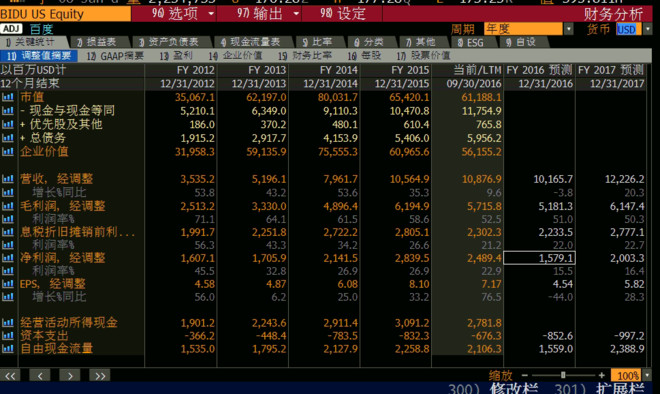
Task: Switch to the 分类 tab
Action: (x=373, y=42)
